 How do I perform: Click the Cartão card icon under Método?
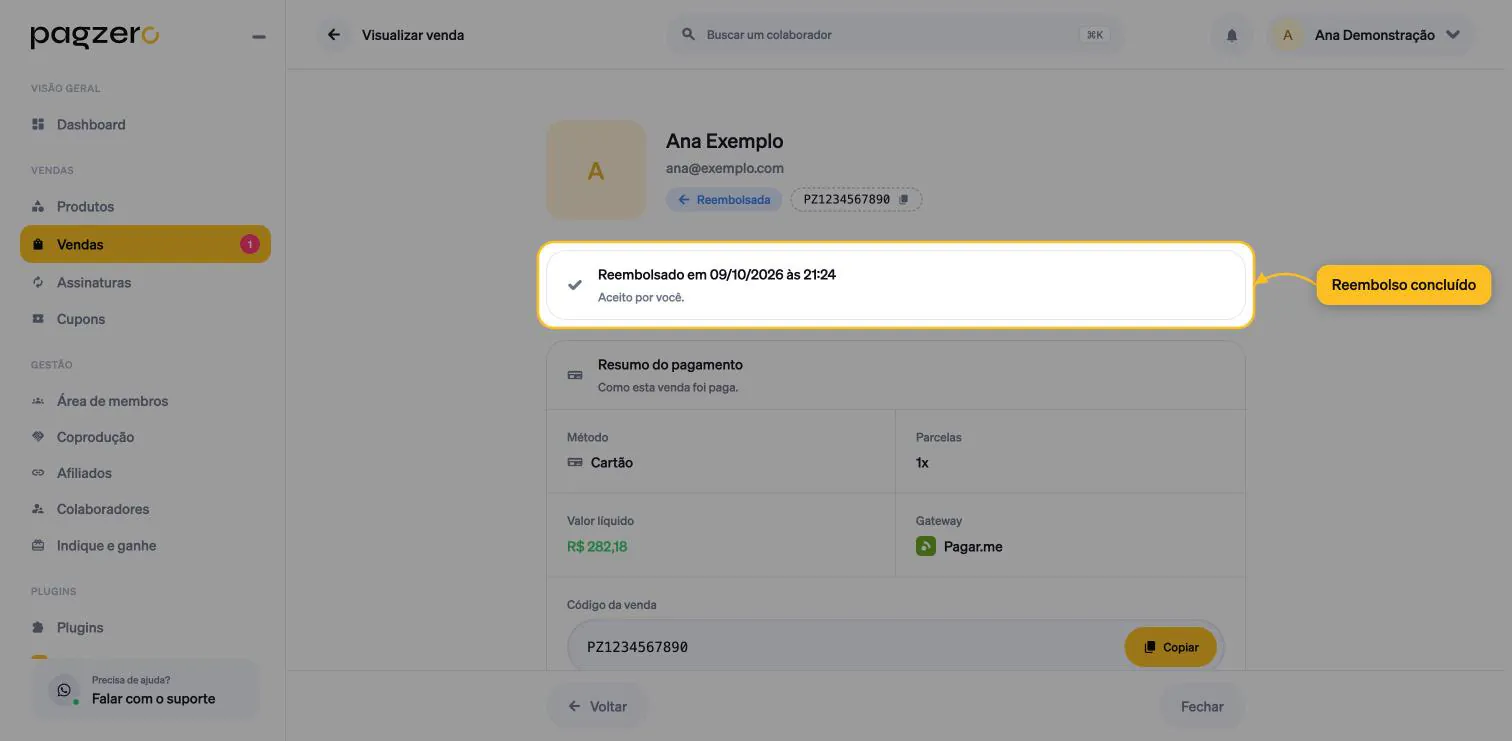pyautogui.click(x=575, y=463)
